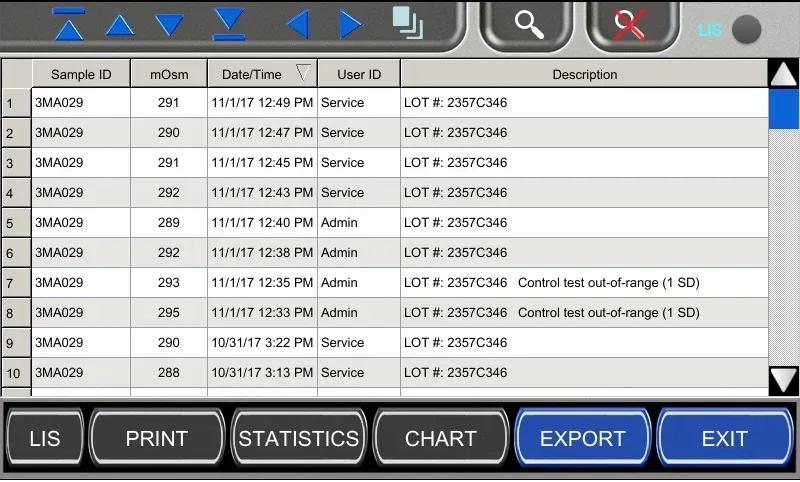Viewport: 800px width, 482px height.
Task: Sort by Date/Time using the triangle arrow
Action: [x=303, y=73]
